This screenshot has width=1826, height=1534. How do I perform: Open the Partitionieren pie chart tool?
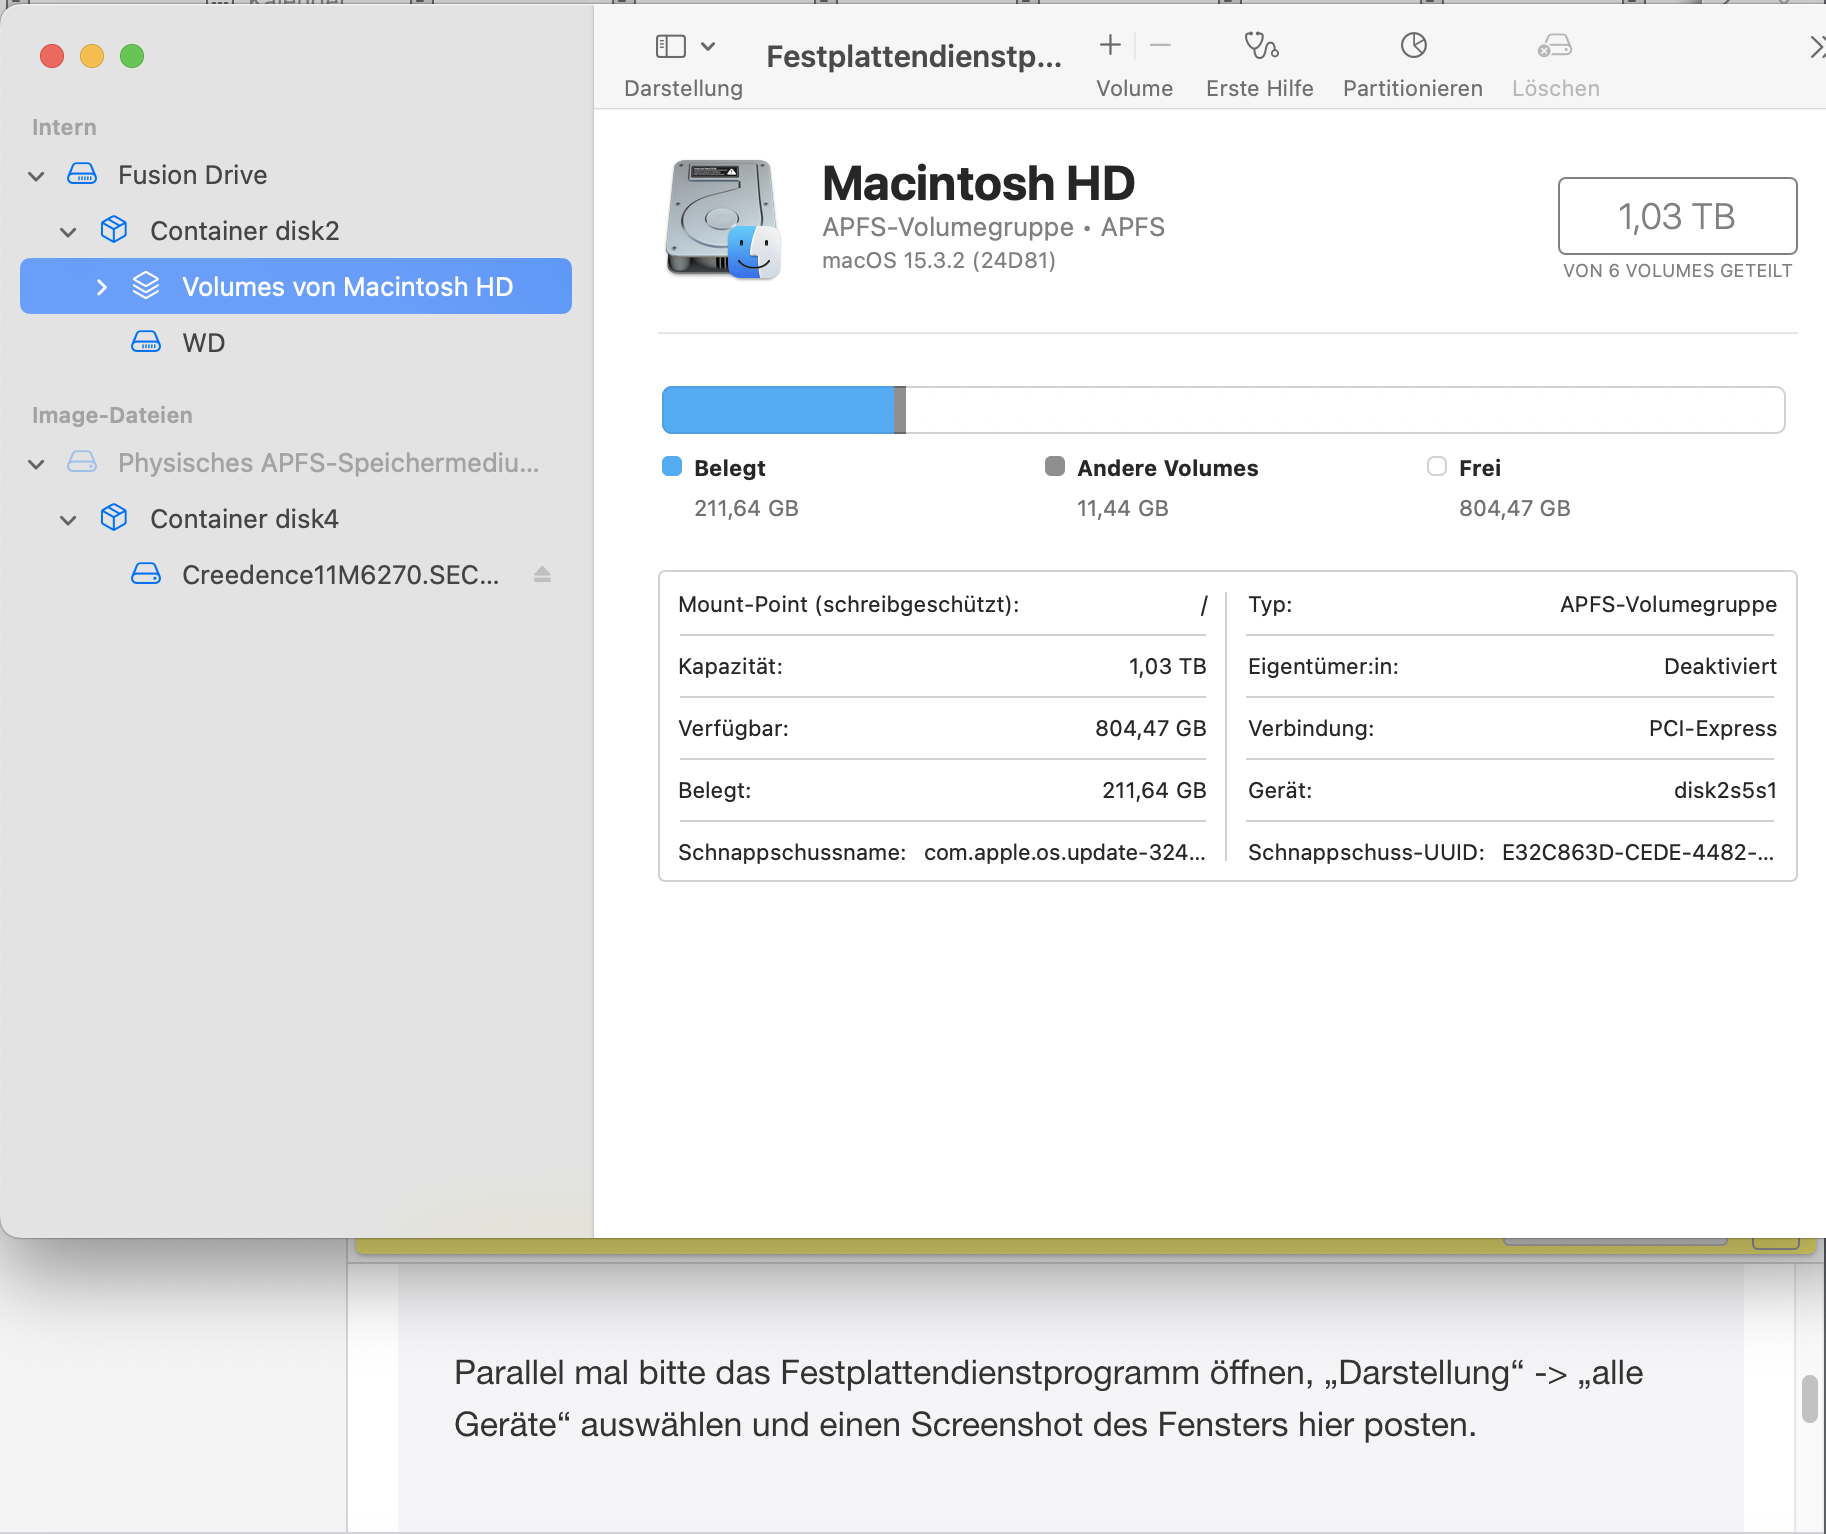tap(1413, 46)
